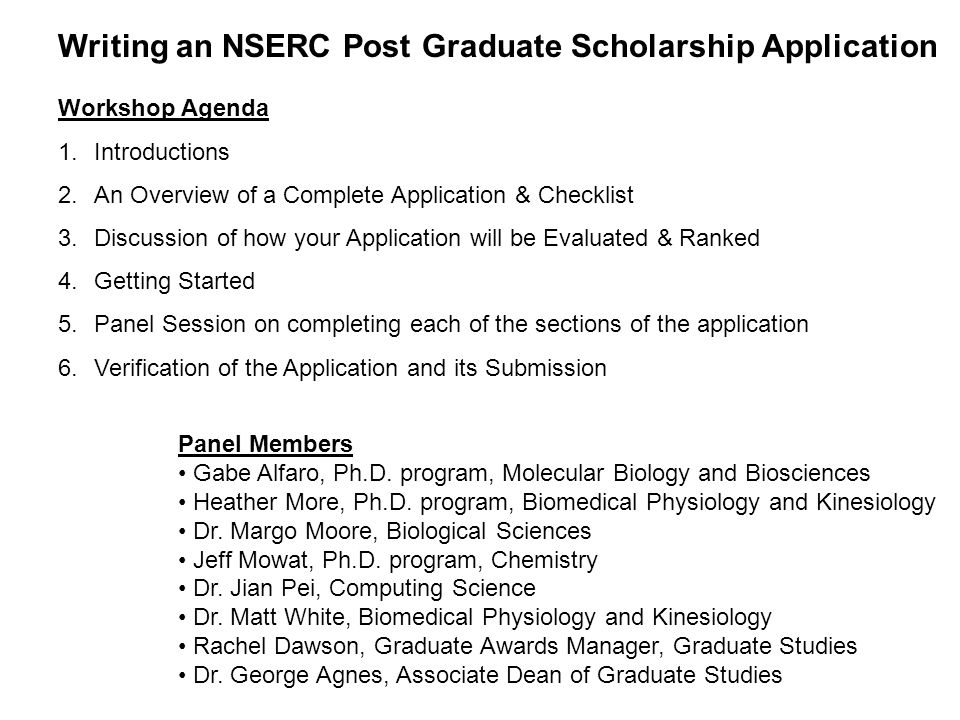Screen dimensions: 960x720
Task: Click the Panel Session agenda item
Action: point(433,324)
